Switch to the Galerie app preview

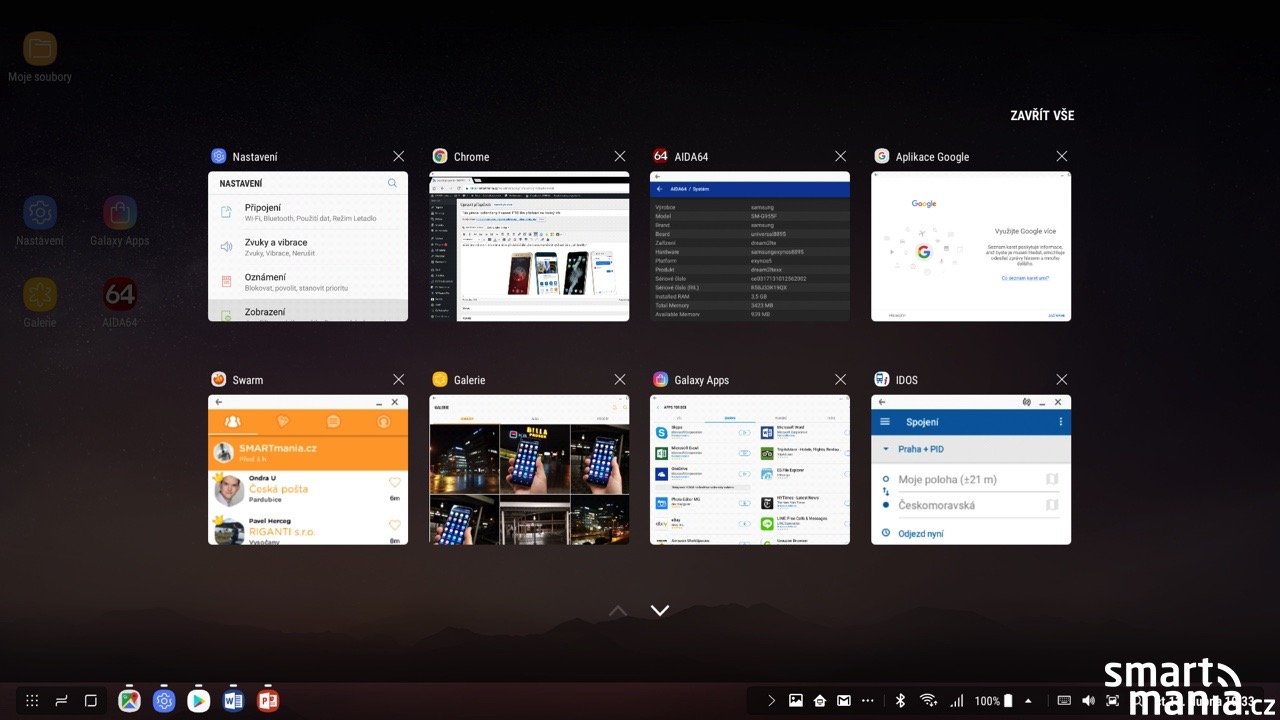[529, 469]
